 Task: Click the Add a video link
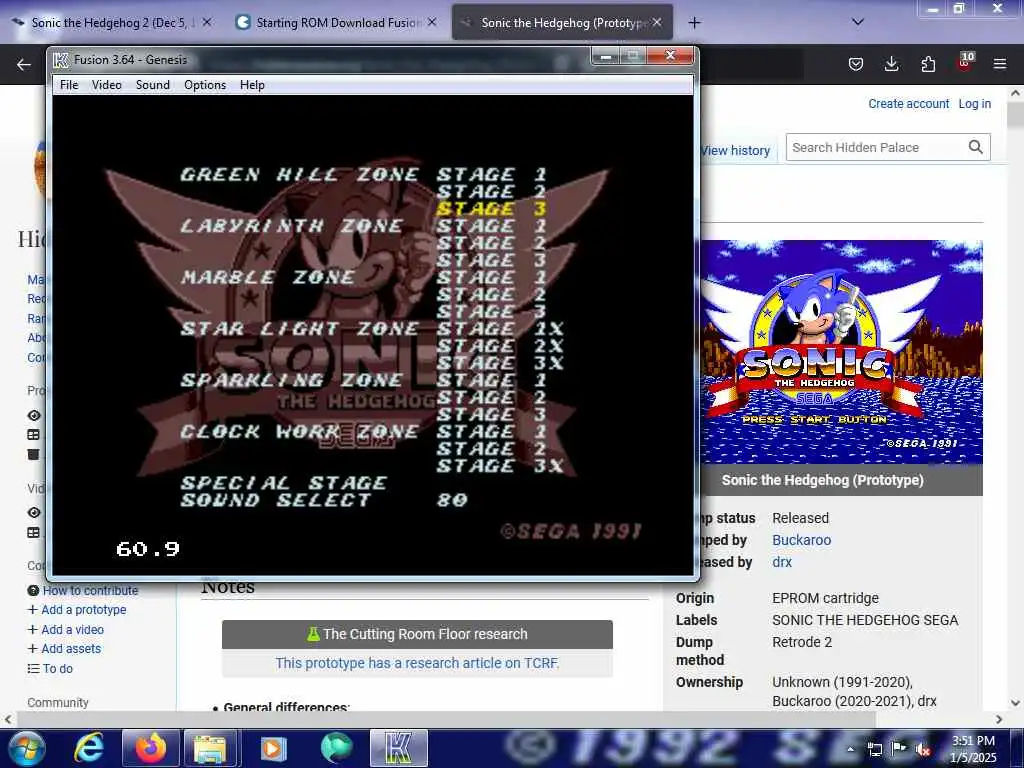click(x=72, y=630)
